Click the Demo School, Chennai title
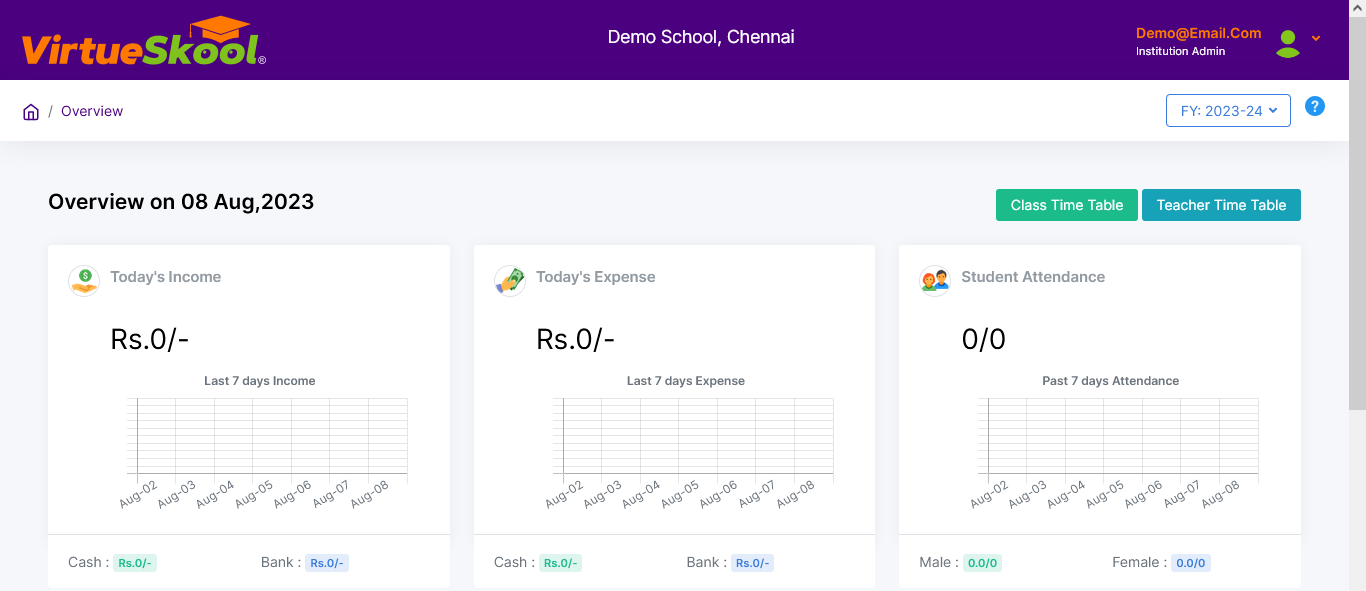 (701, 37)
